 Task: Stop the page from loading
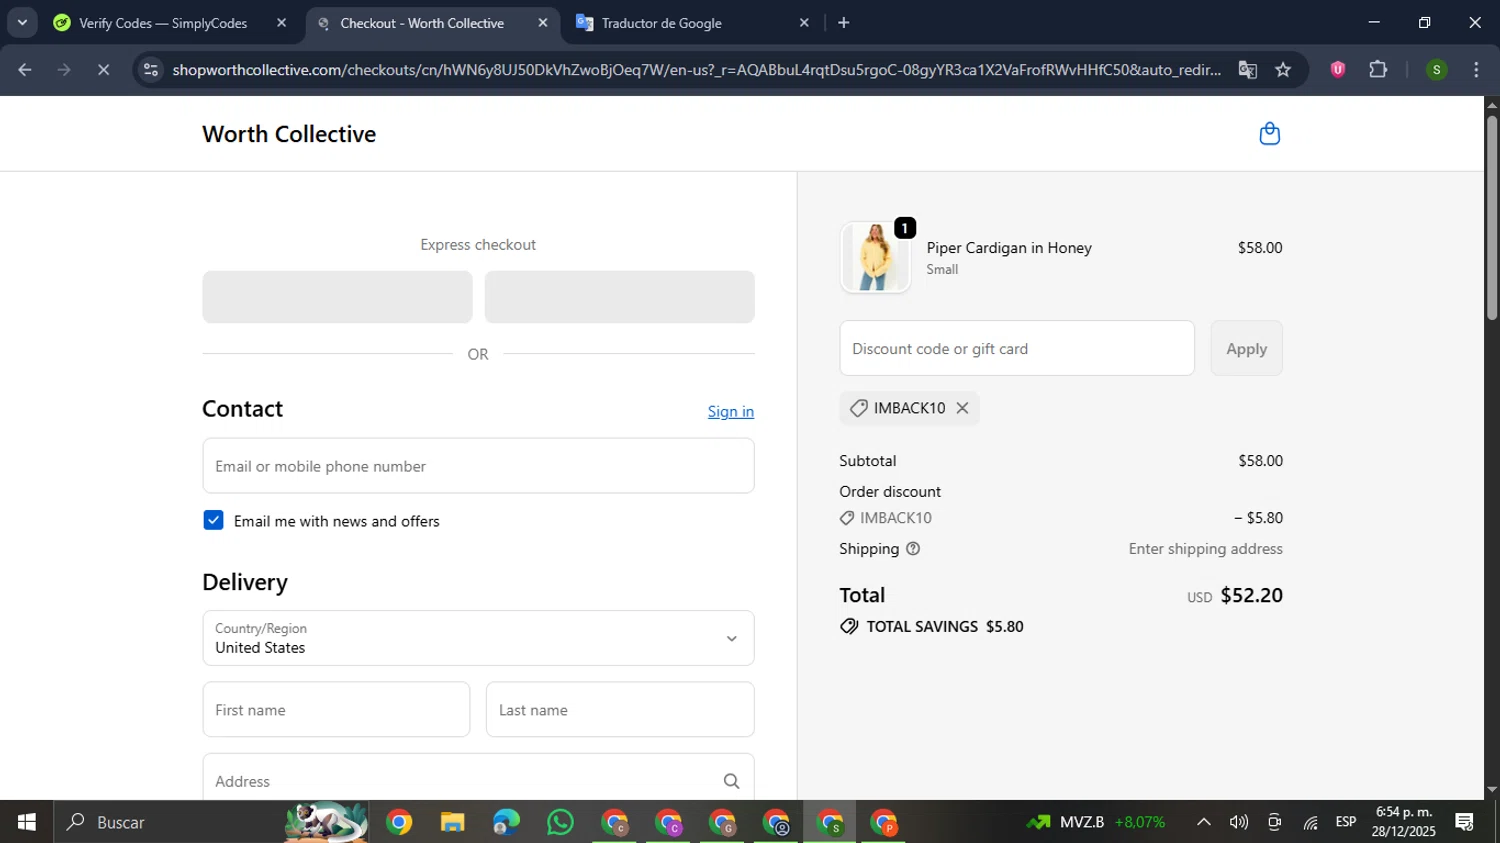point(103,69)
